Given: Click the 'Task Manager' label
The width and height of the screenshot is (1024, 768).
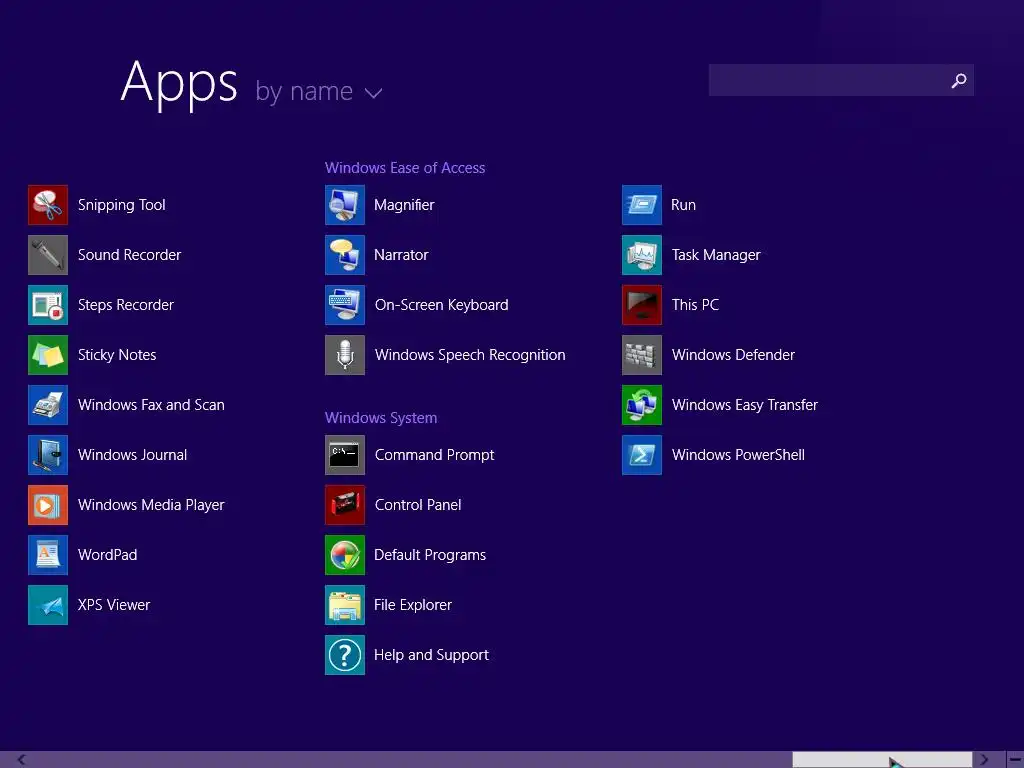Looking at the screenshot, I should click(716, 255).
